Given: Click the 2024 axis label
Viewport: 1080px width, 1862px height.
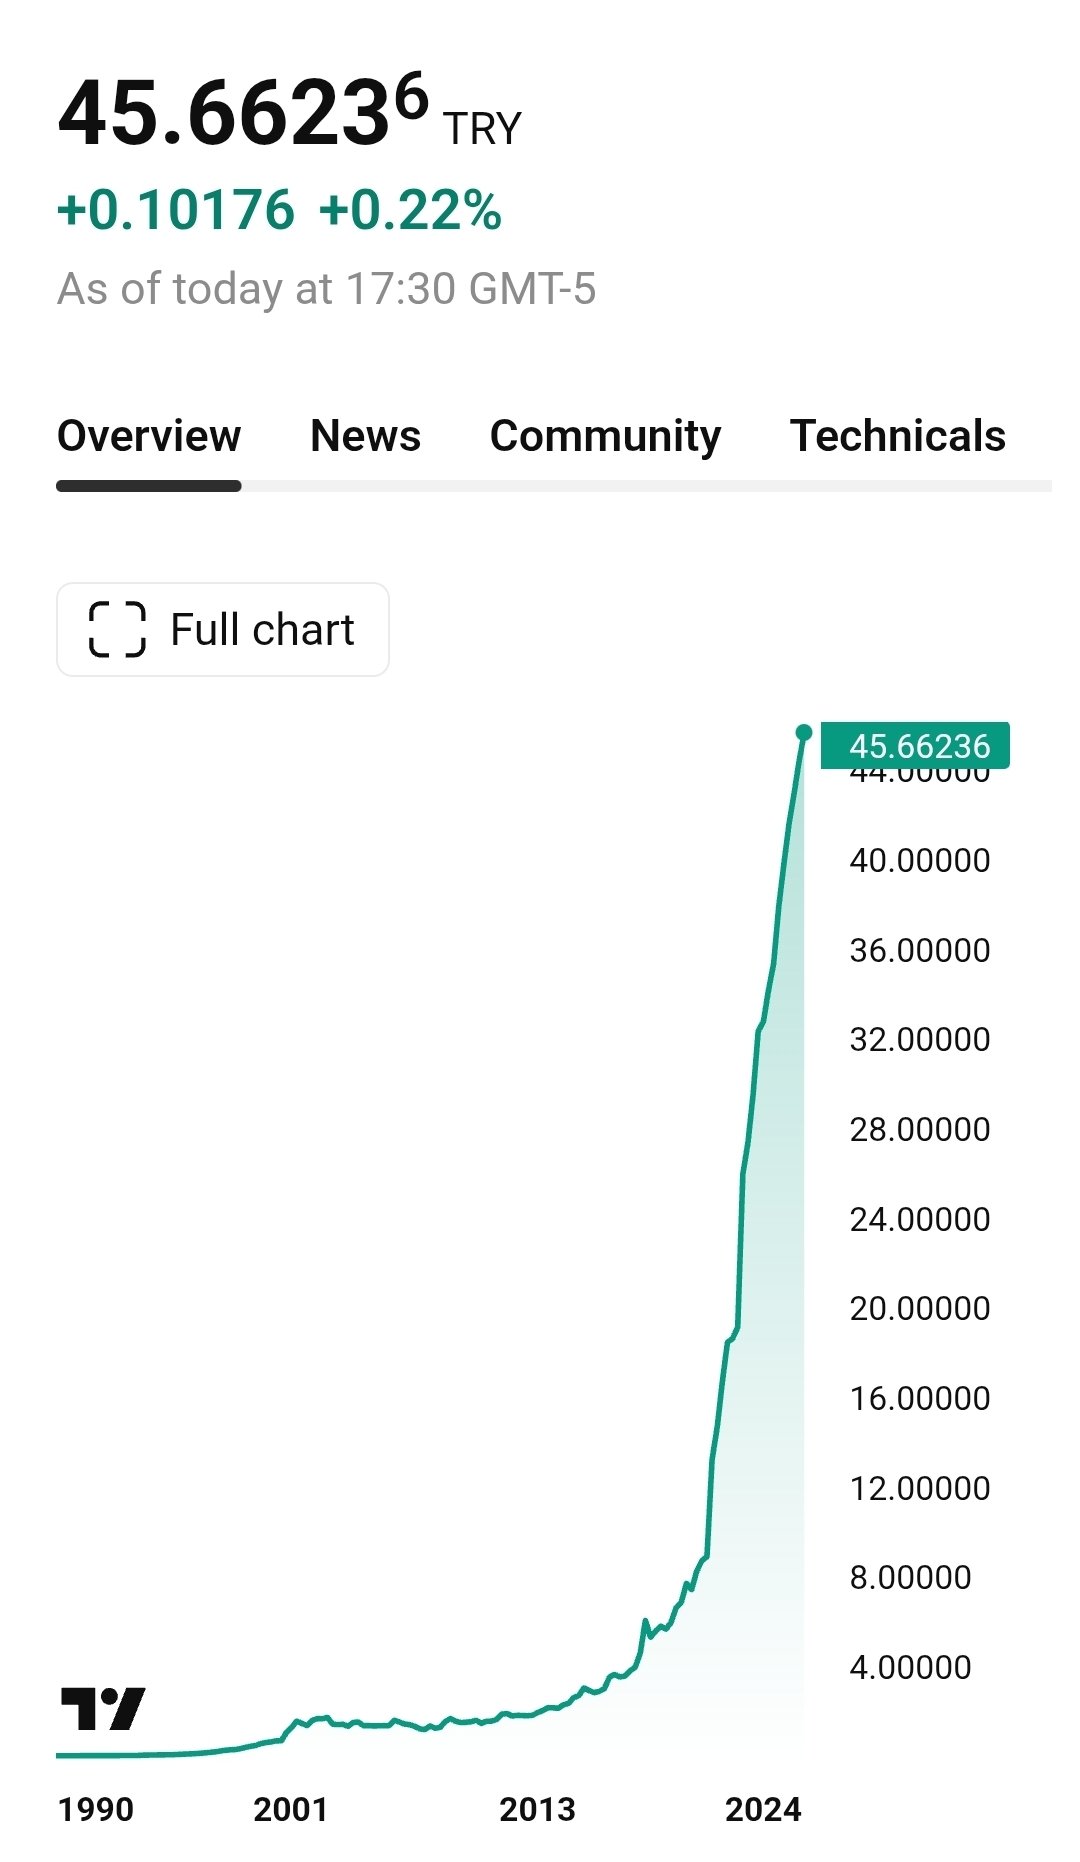Looking at the screenshot, I should 764,1809.
